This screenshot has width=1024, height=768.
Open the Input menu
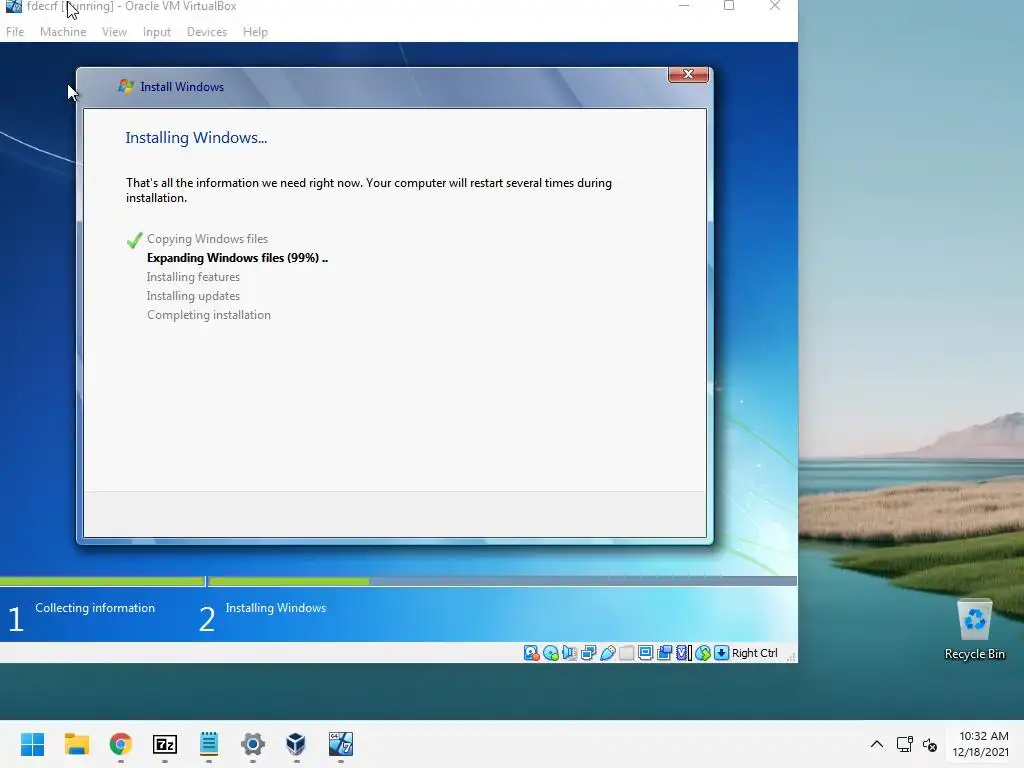pos(157,31)
